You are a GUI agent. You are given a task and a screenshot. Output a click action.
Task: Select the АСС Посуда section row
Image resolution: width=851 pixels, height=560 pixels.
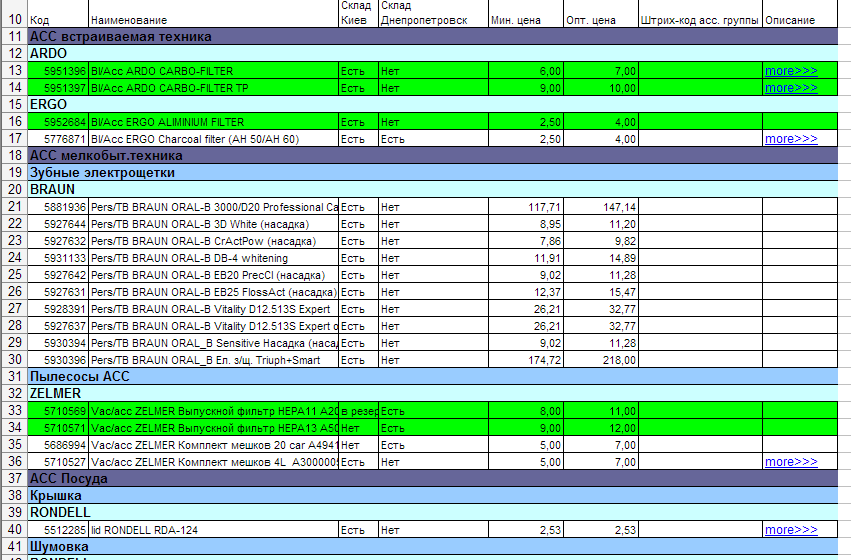[433, 479]
